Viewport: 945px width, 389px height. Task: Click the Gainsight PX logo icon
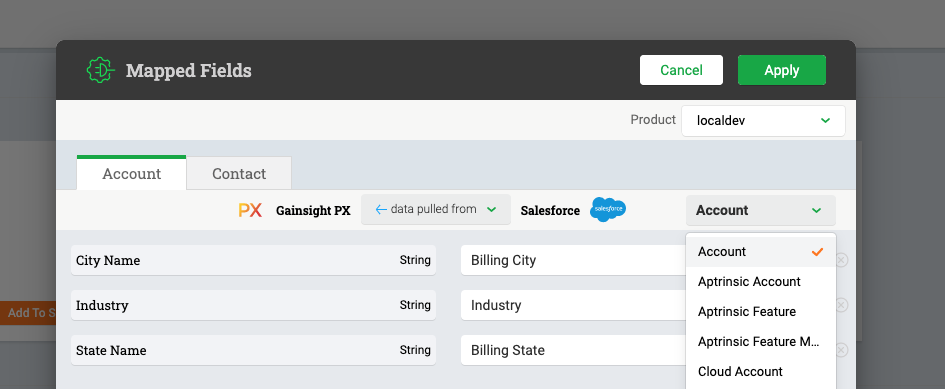(x=250, y=210)
